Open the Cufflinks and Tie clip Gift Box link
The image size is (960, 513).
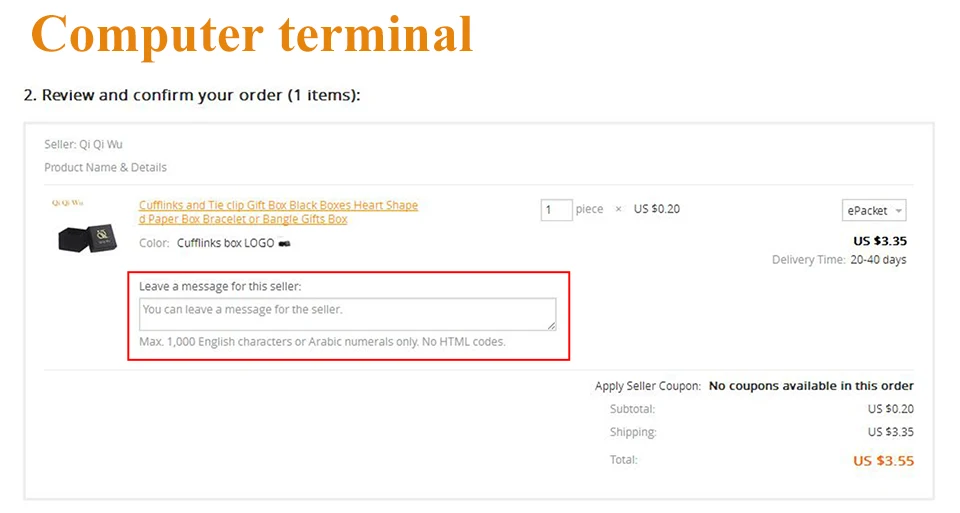click(x=278, y=212)
